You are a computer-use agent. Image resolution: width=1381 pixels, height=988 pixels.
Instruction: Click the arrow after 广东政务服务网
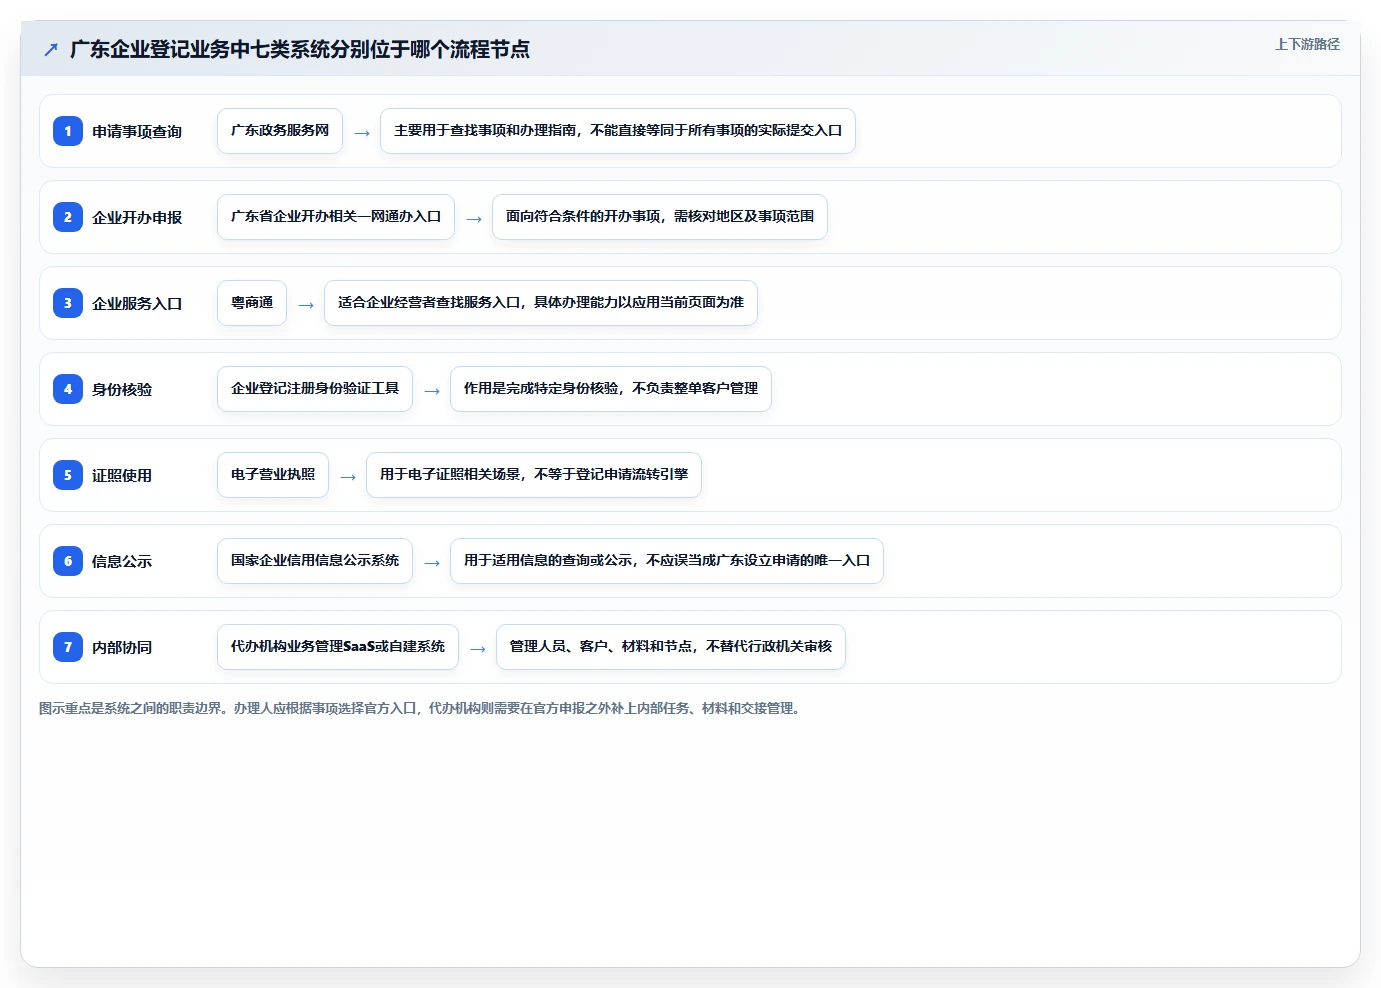click(x=362, y=133)
